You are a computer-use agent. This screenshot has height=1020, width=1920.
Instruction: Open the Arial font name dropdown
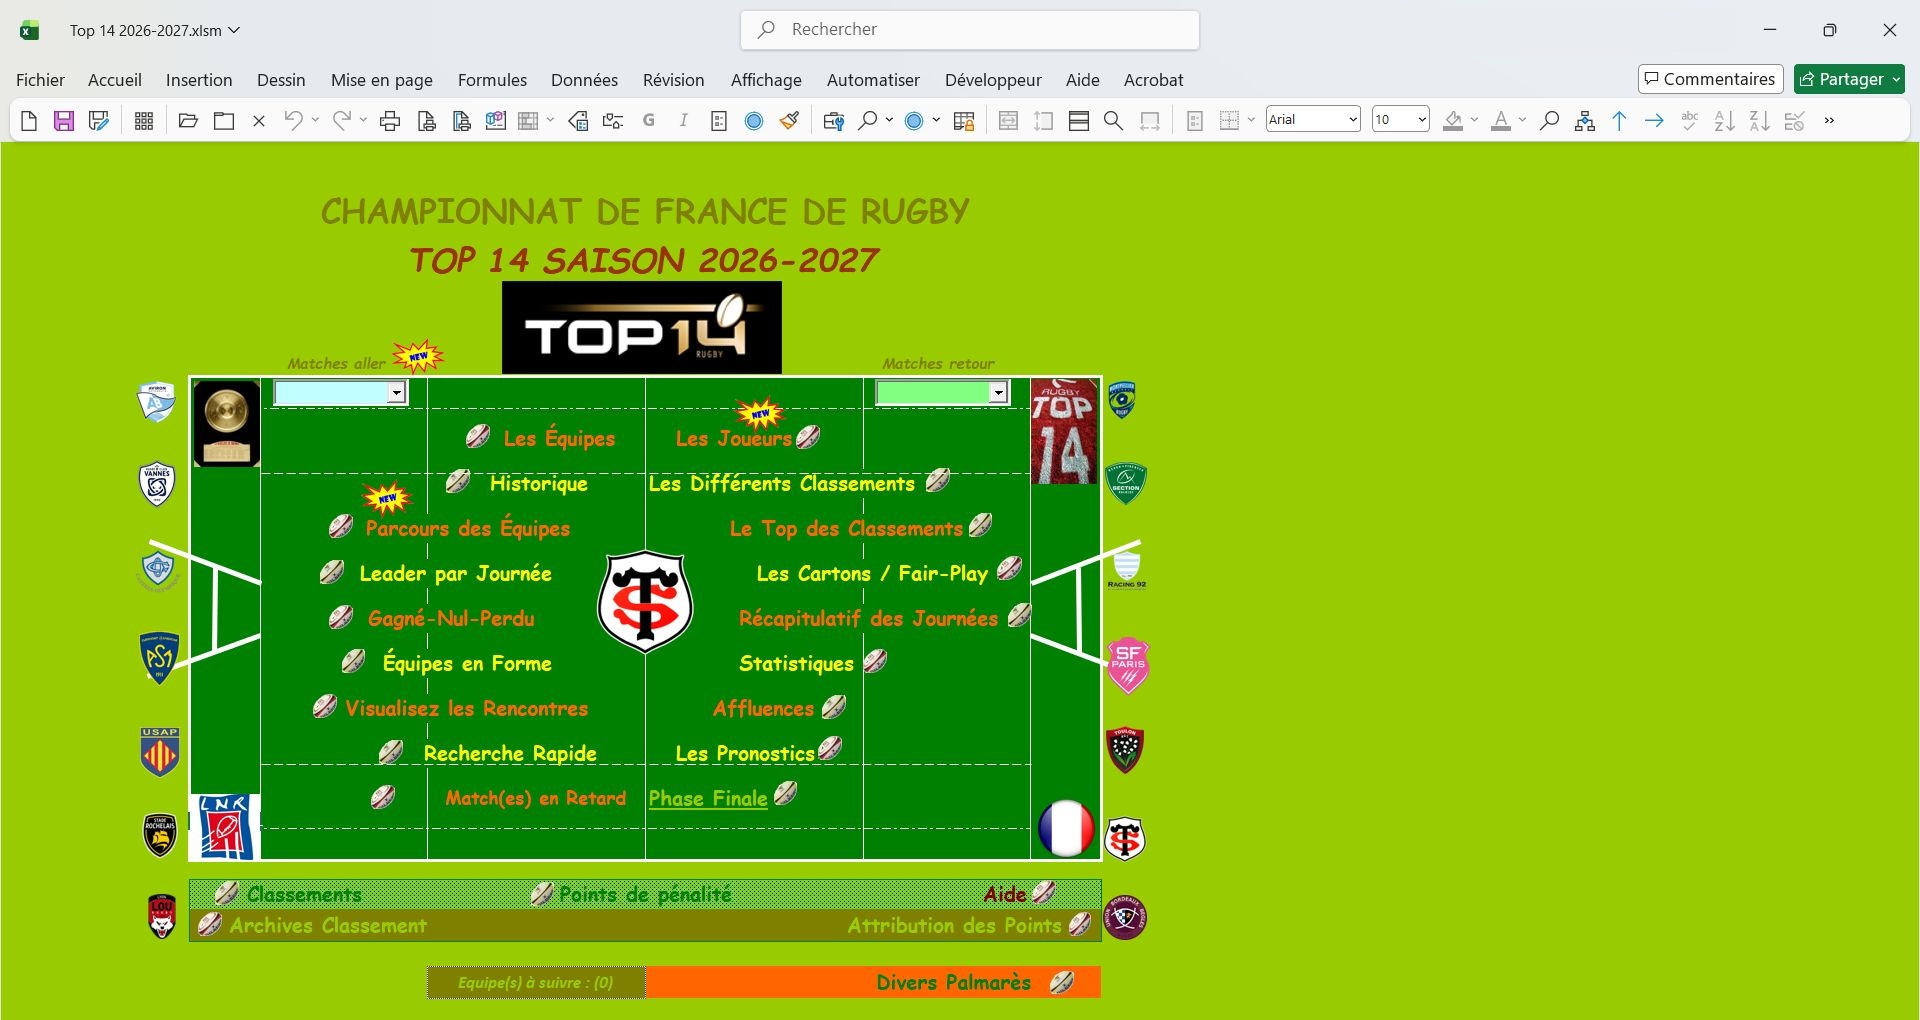coord(1353,120)
